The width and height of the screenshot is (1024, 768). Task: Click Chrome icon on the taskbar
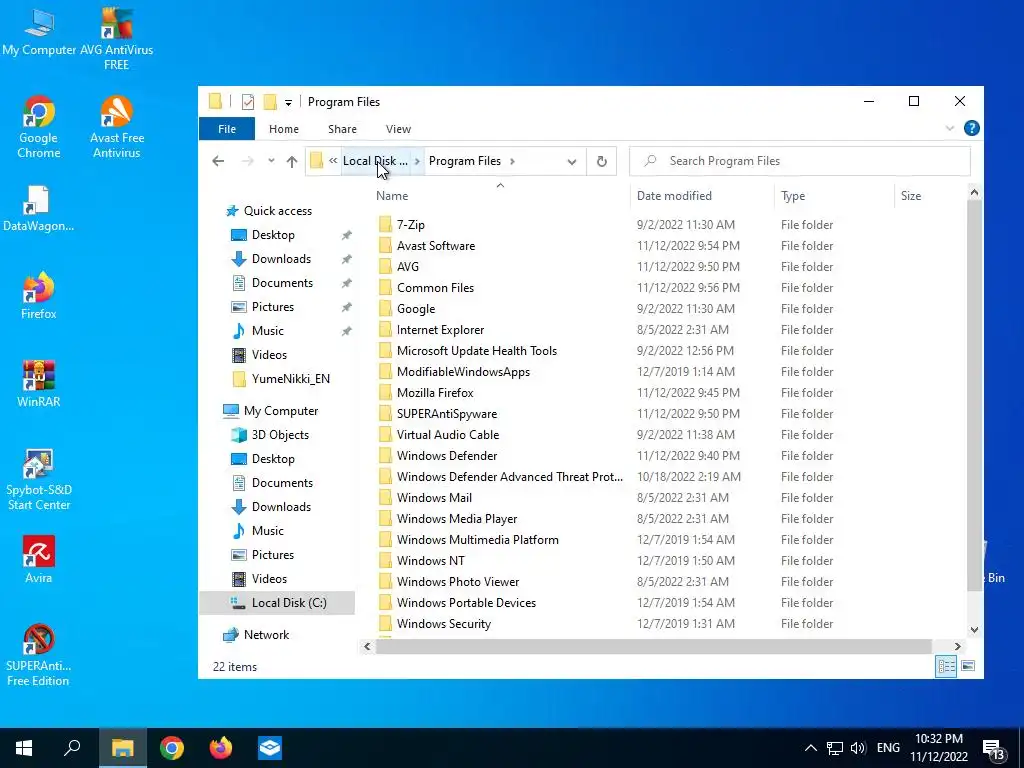point(172,748)
